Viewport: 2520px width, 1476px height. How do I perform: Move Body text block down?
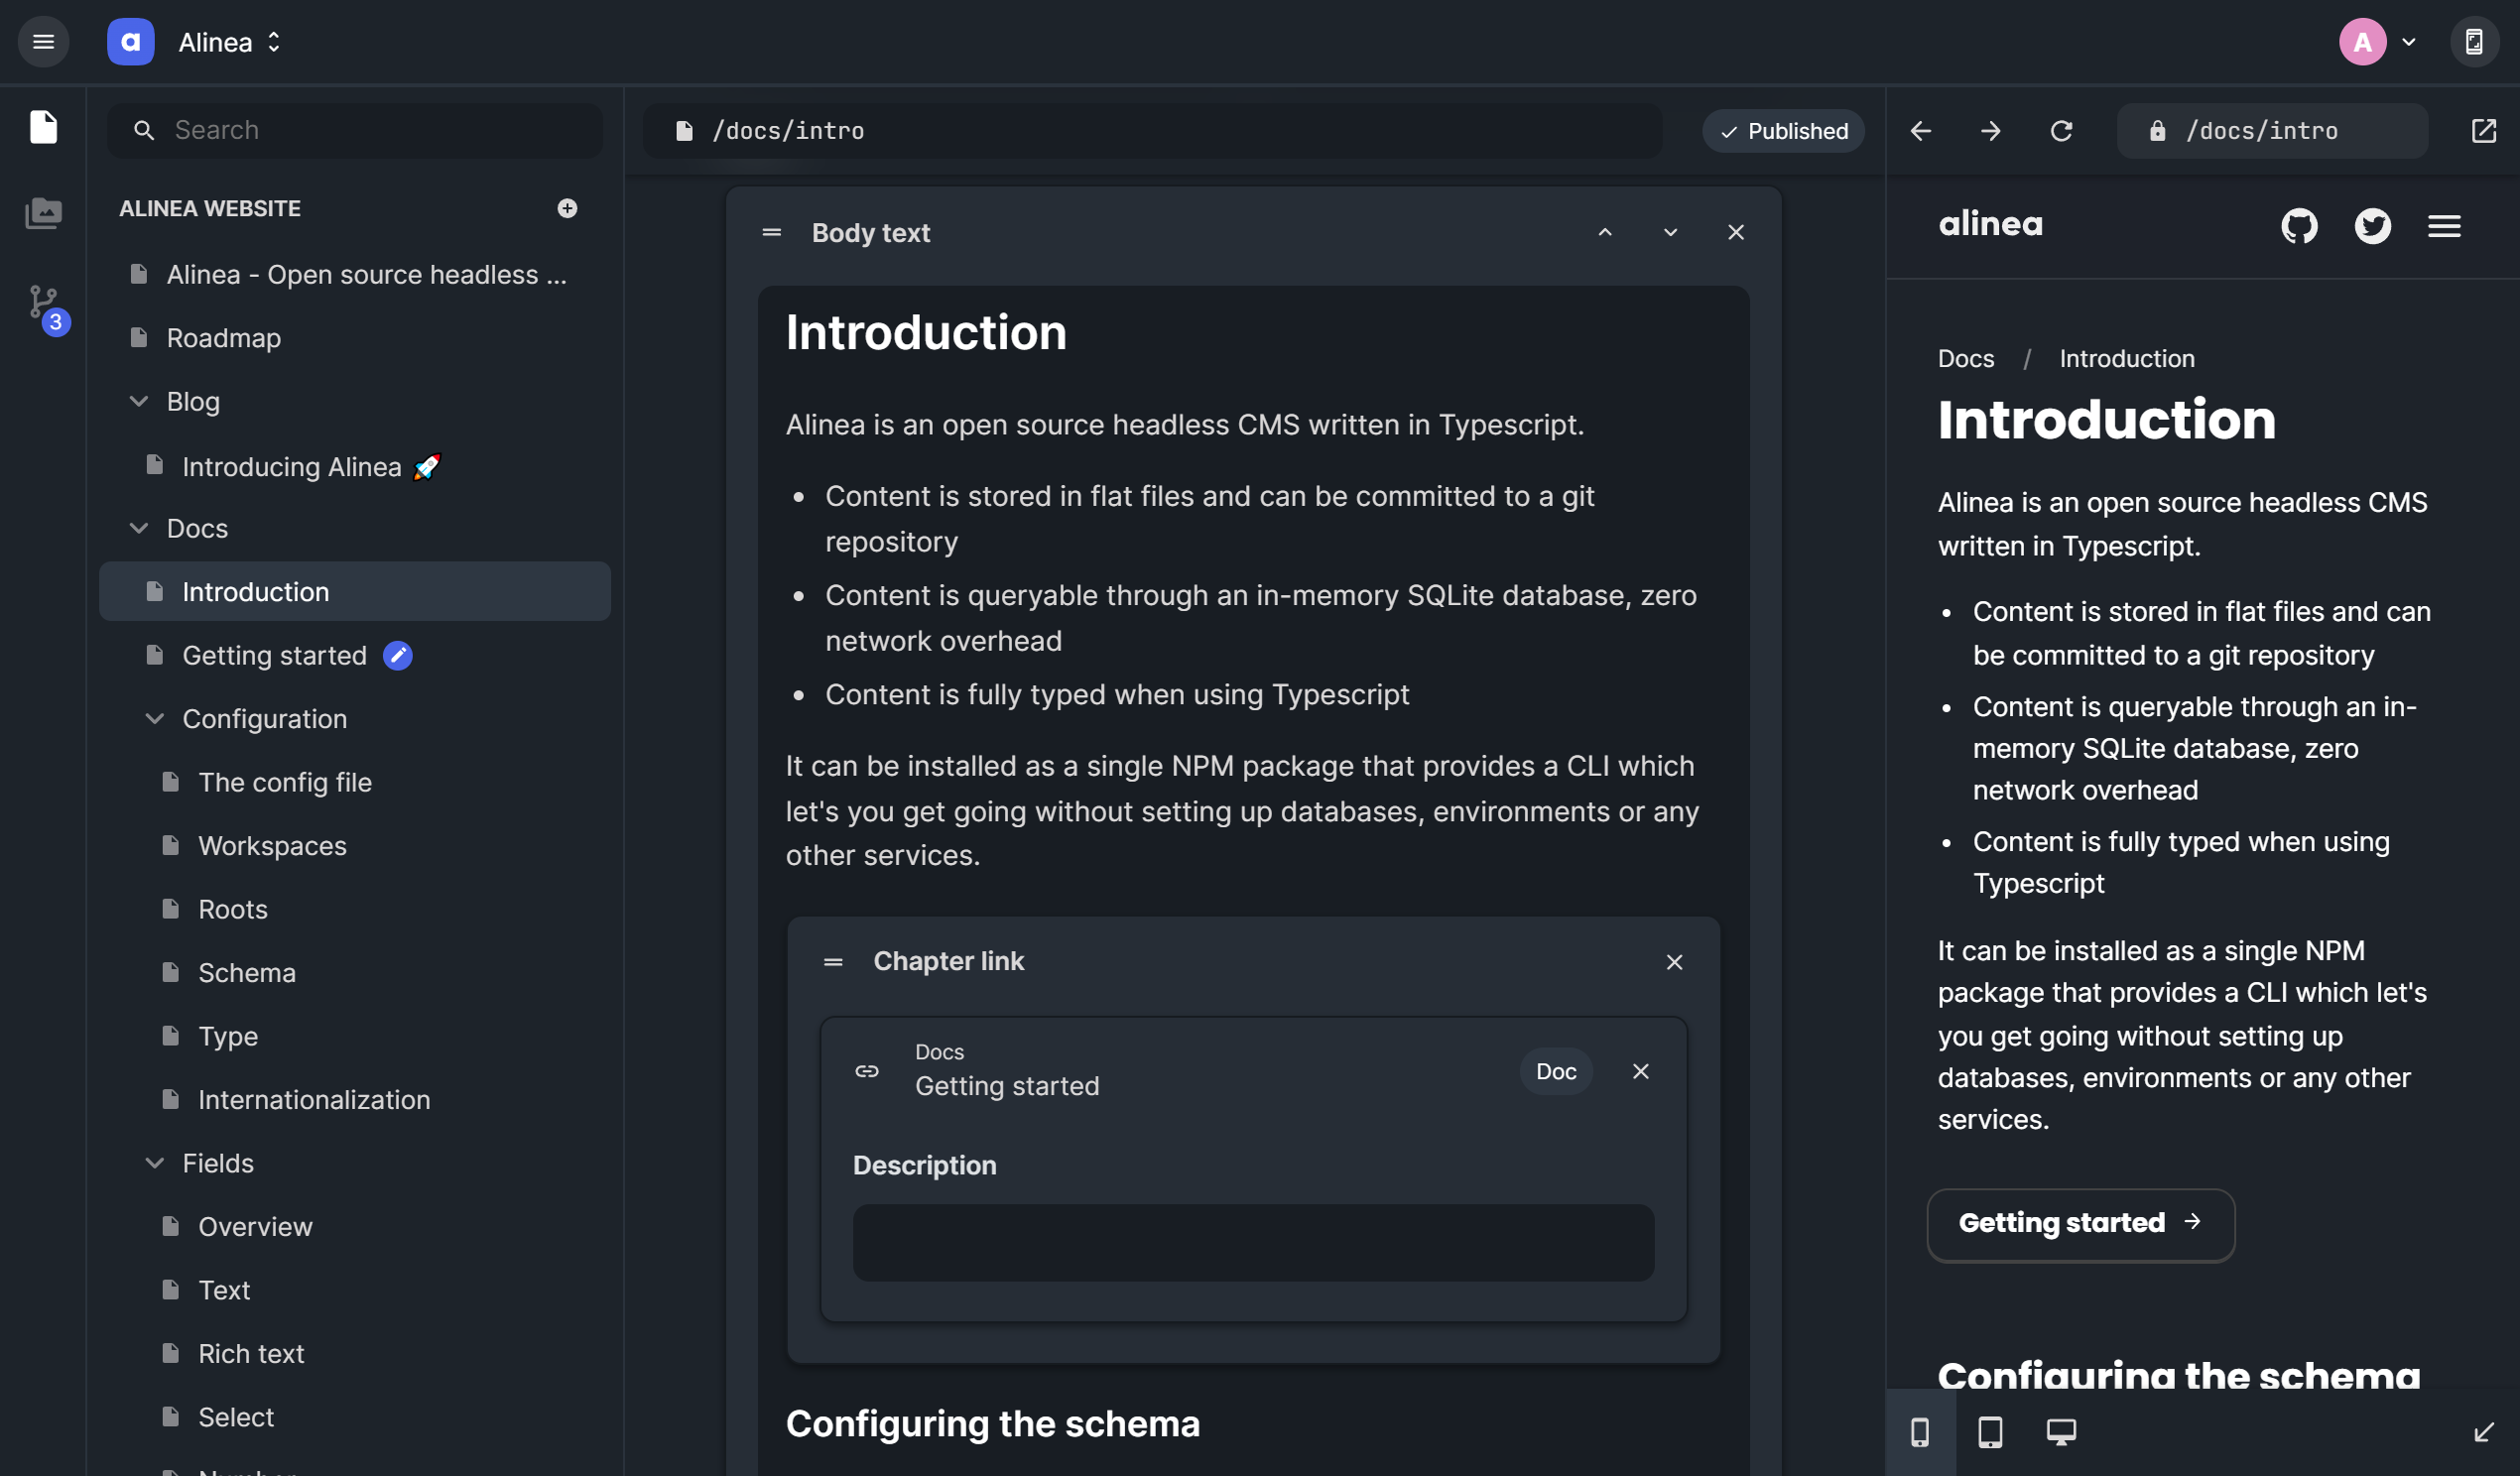point(1670,232)
